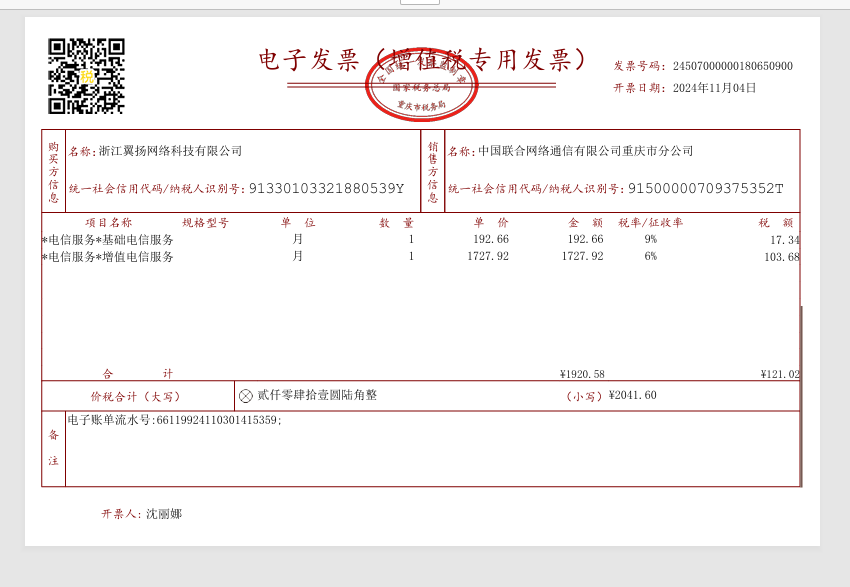Click the grand total ¥2041.60
This screenshot has height=587, width=850.
tap(632, 395)
